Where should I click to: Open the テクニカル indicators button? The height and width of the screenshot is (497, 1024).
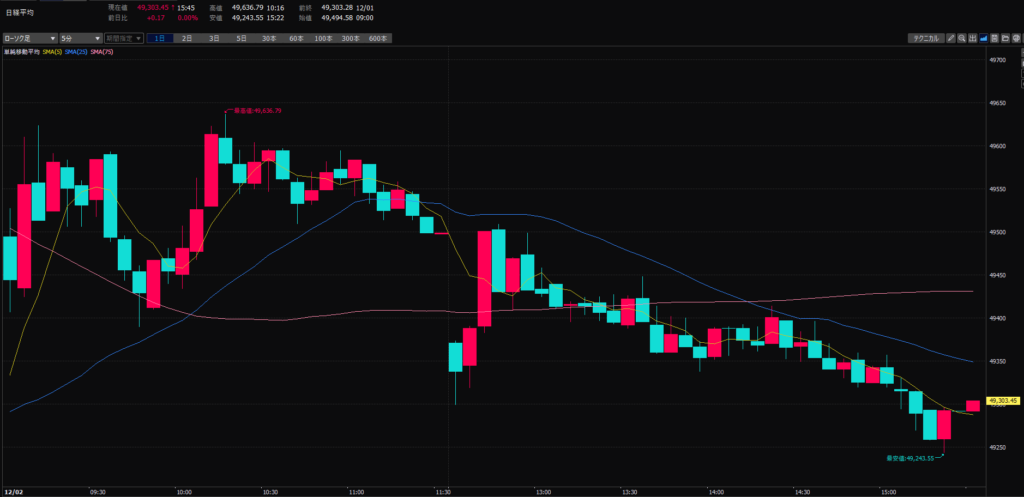coord(926,38)
